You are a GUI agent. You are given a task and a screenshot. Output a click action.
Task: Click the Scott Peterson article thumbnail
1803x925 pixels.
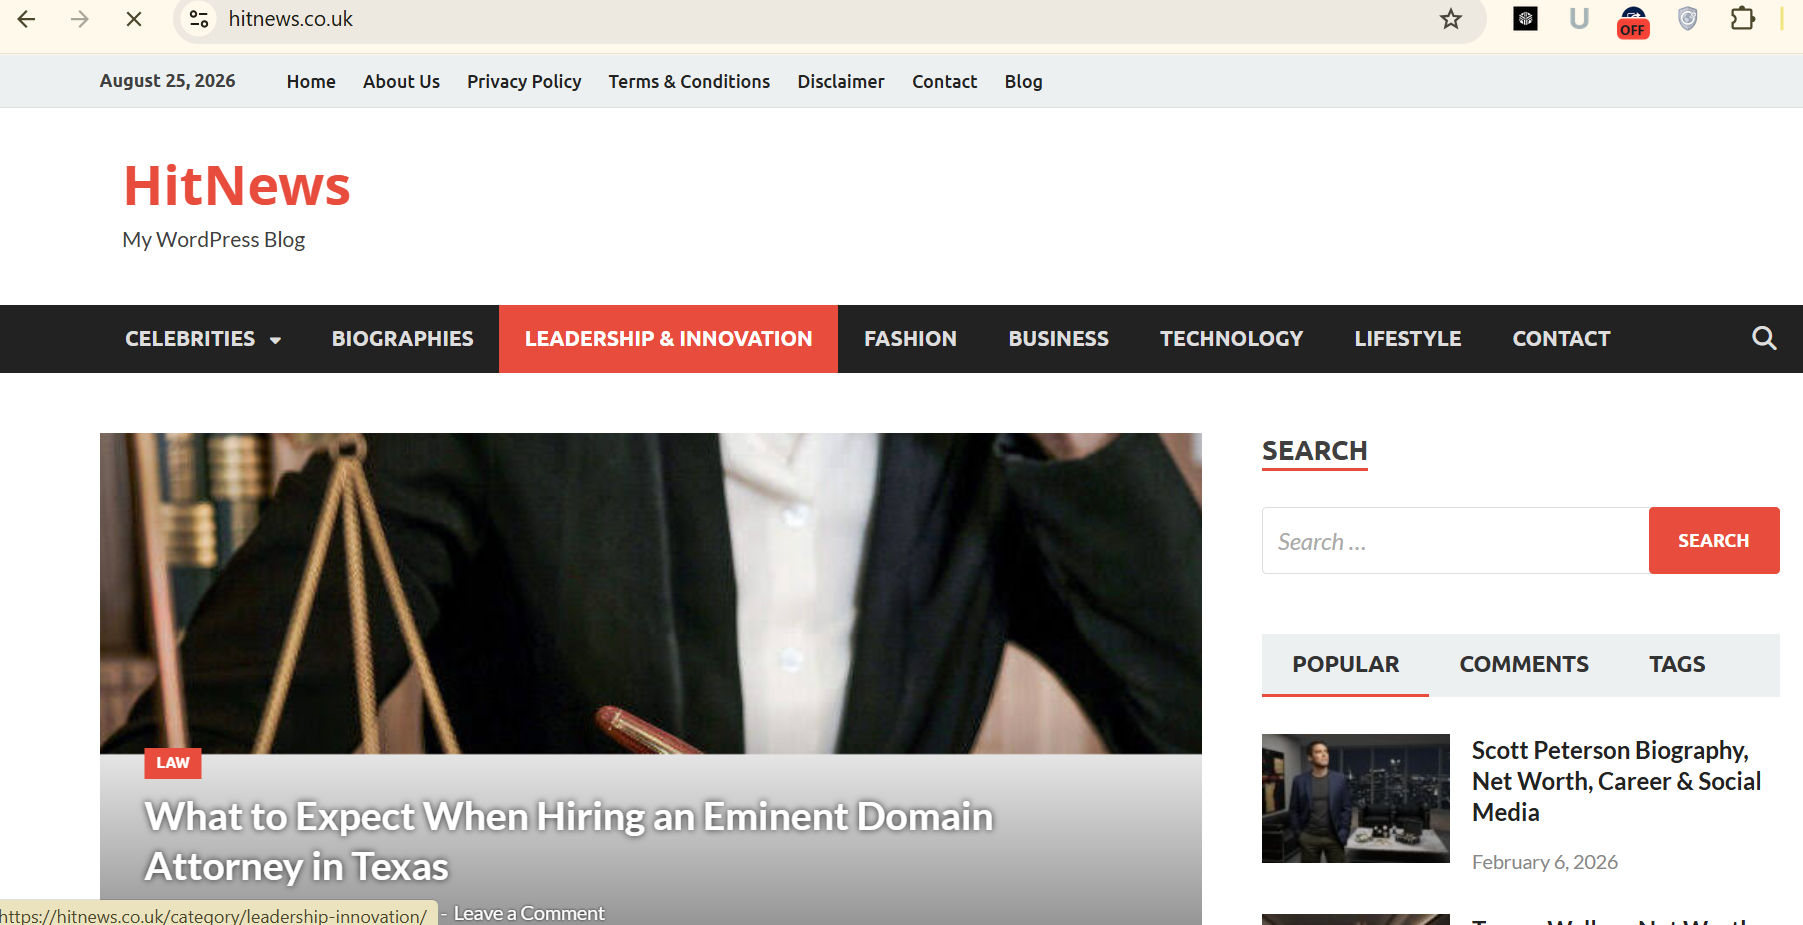1355,798
